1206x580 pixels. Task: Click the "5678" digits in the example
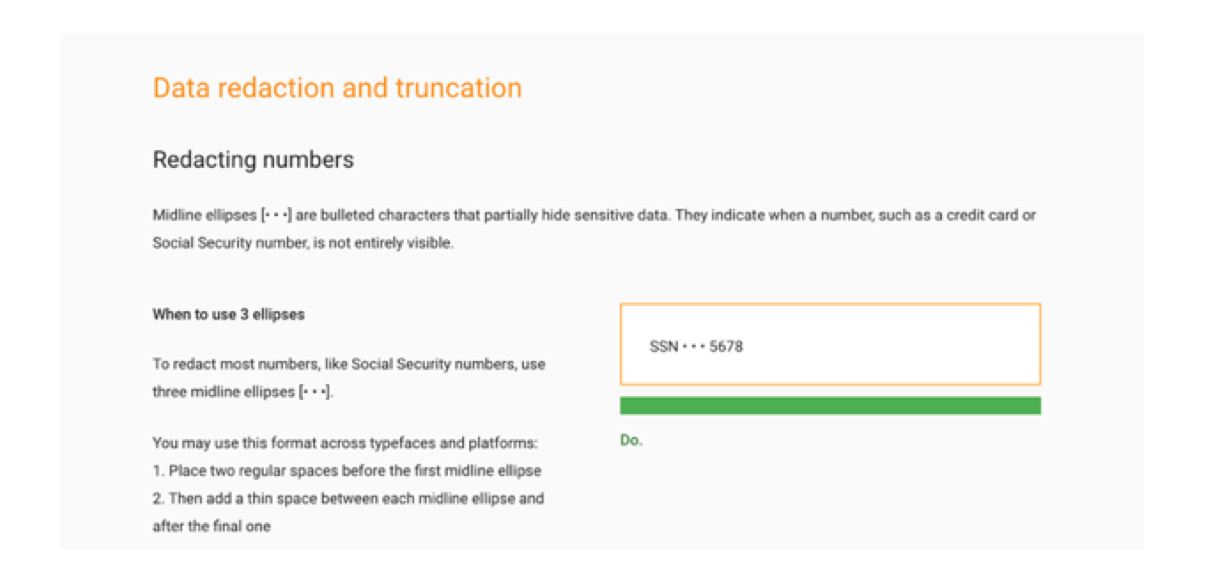pos(727,347)
